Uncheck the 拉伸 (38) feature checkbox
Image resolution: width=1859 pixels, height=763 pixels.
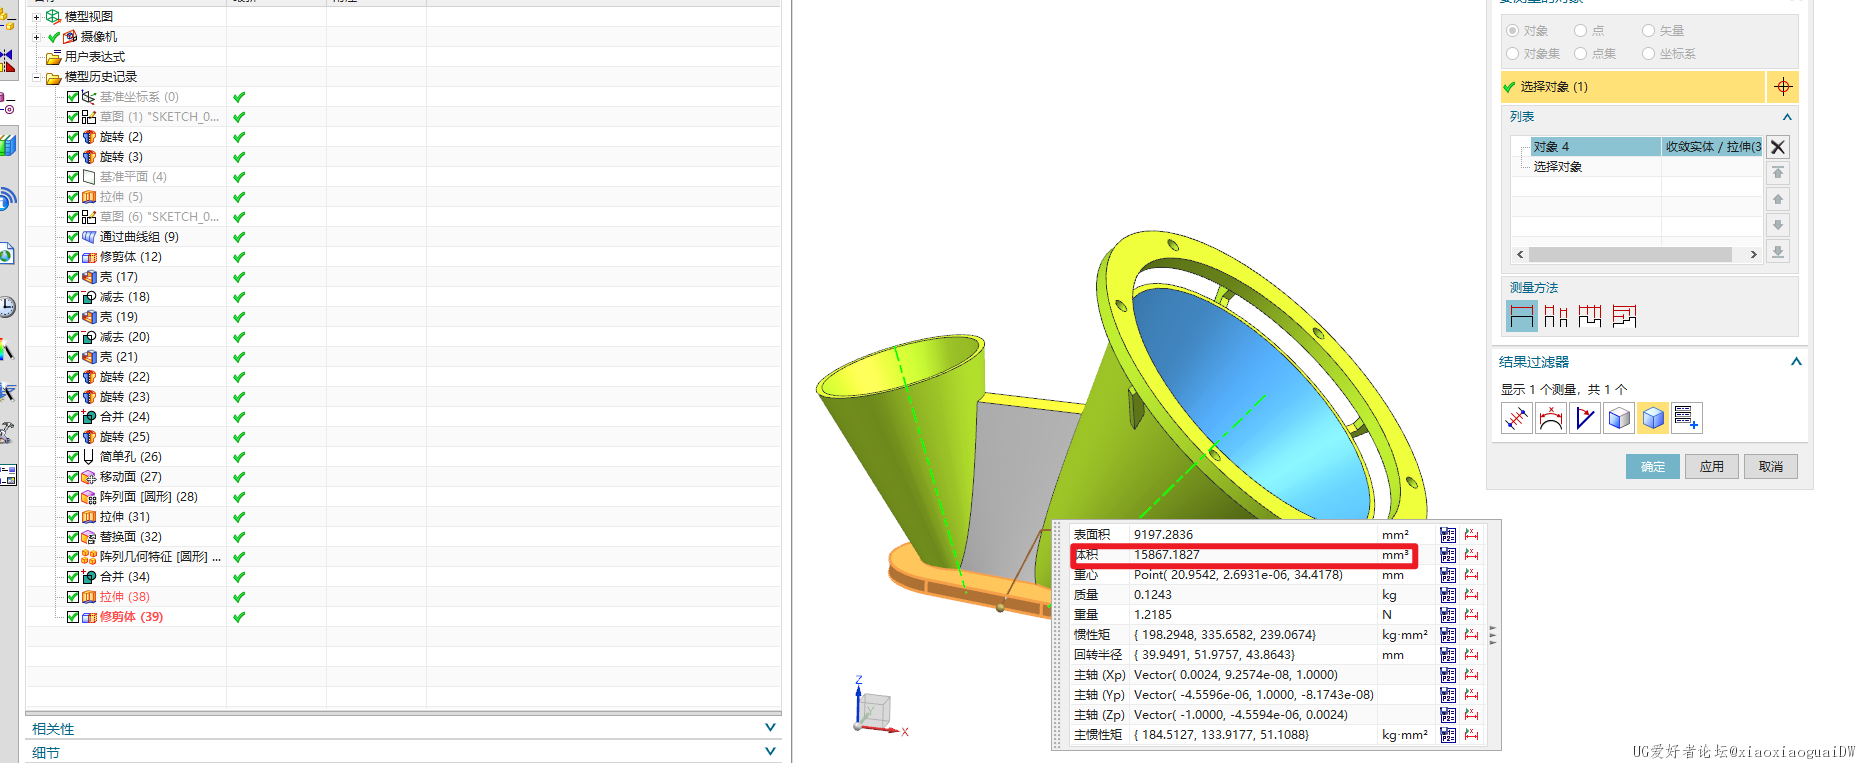73,597
